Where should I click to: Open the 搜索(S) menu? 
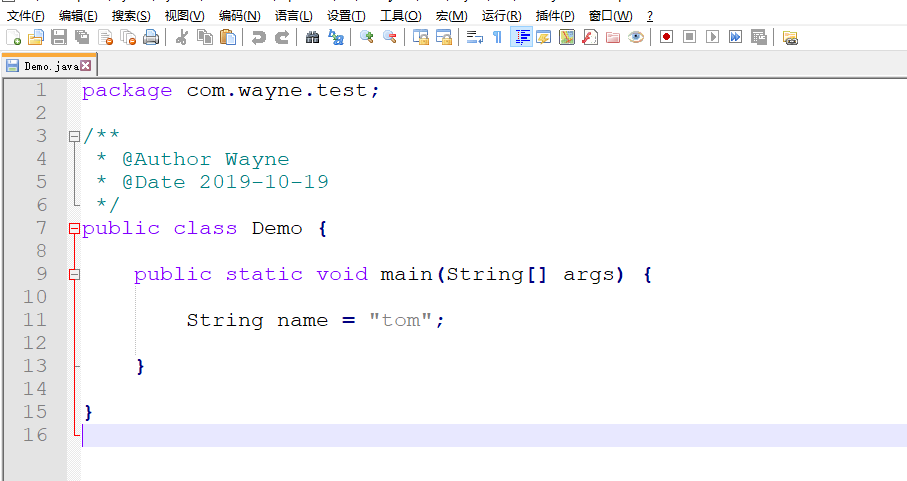[131, 16]
